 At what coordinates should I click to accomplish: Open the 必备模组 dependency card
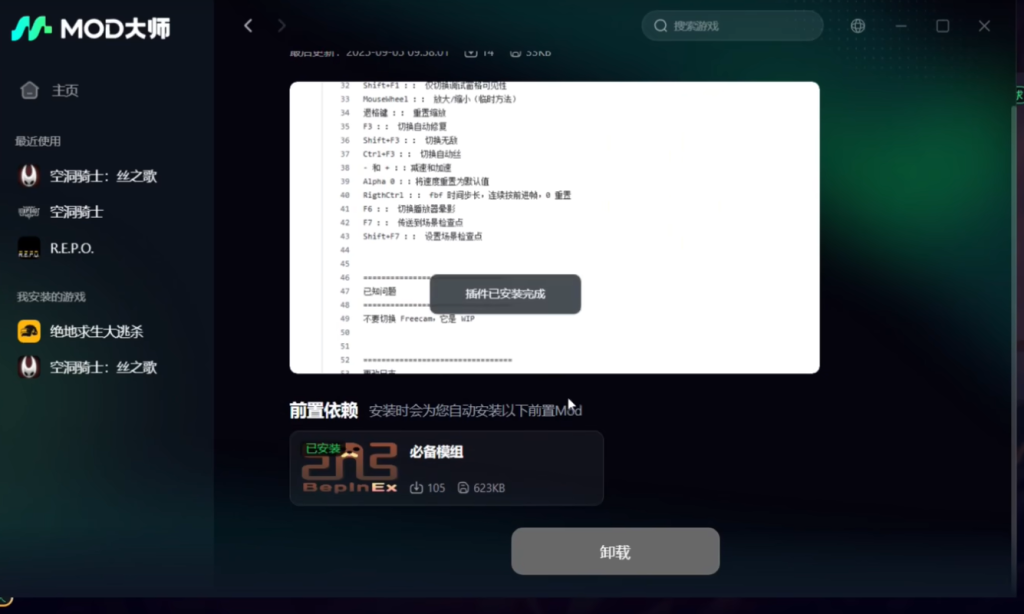tap(447, 468)
